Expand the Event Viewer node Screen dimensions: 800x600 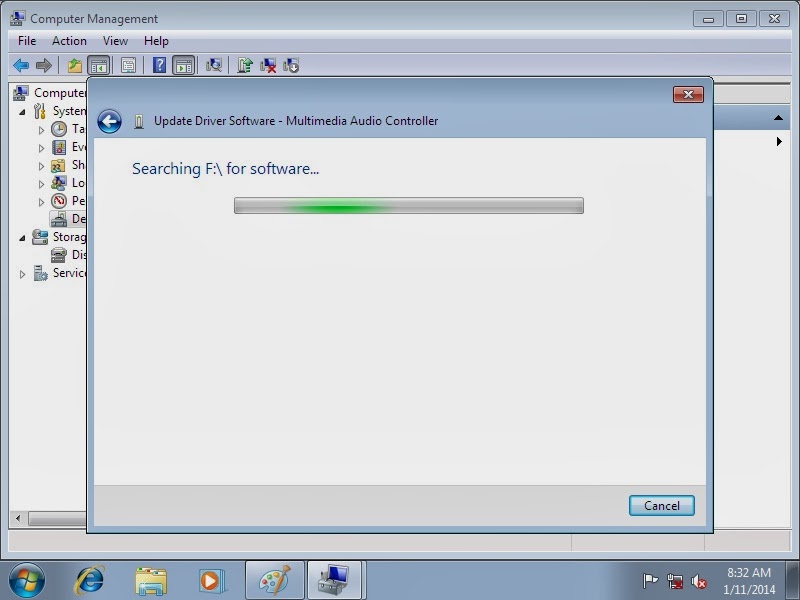41,148
